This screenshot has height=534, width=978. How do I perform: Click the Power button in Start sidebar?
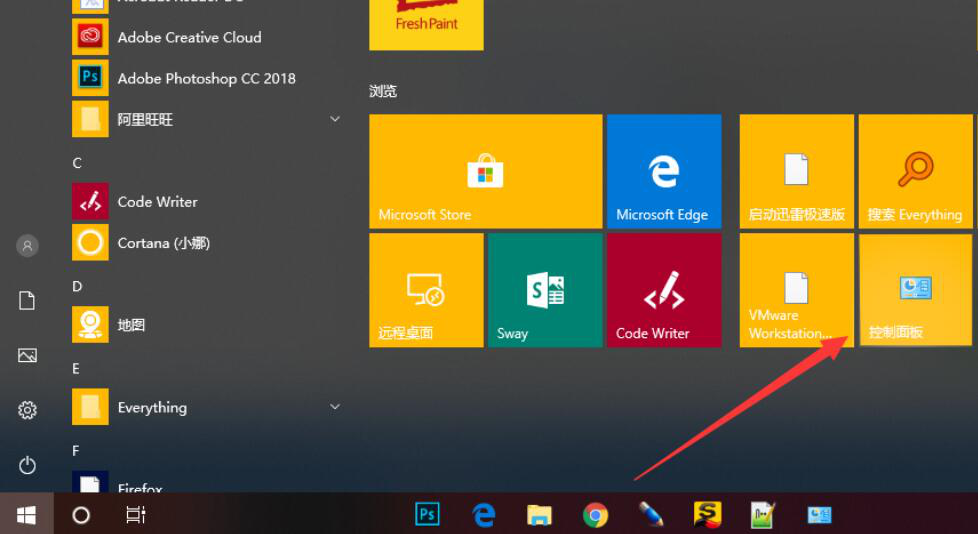(x=27, y=465)
